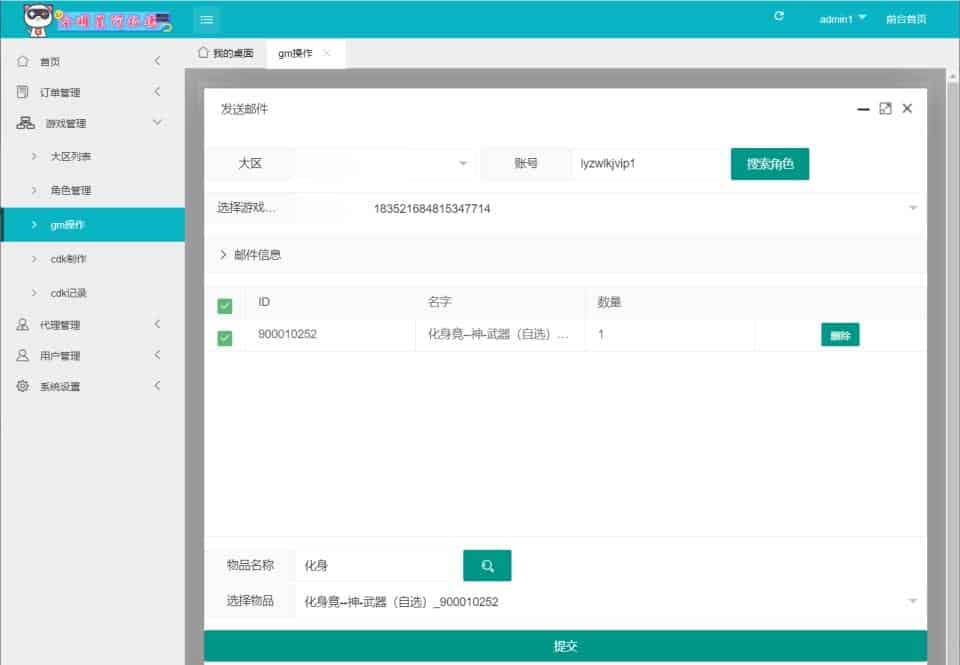
Task: Click the agent management person icon
Action: pyautogui.click(x=23, y=325)
